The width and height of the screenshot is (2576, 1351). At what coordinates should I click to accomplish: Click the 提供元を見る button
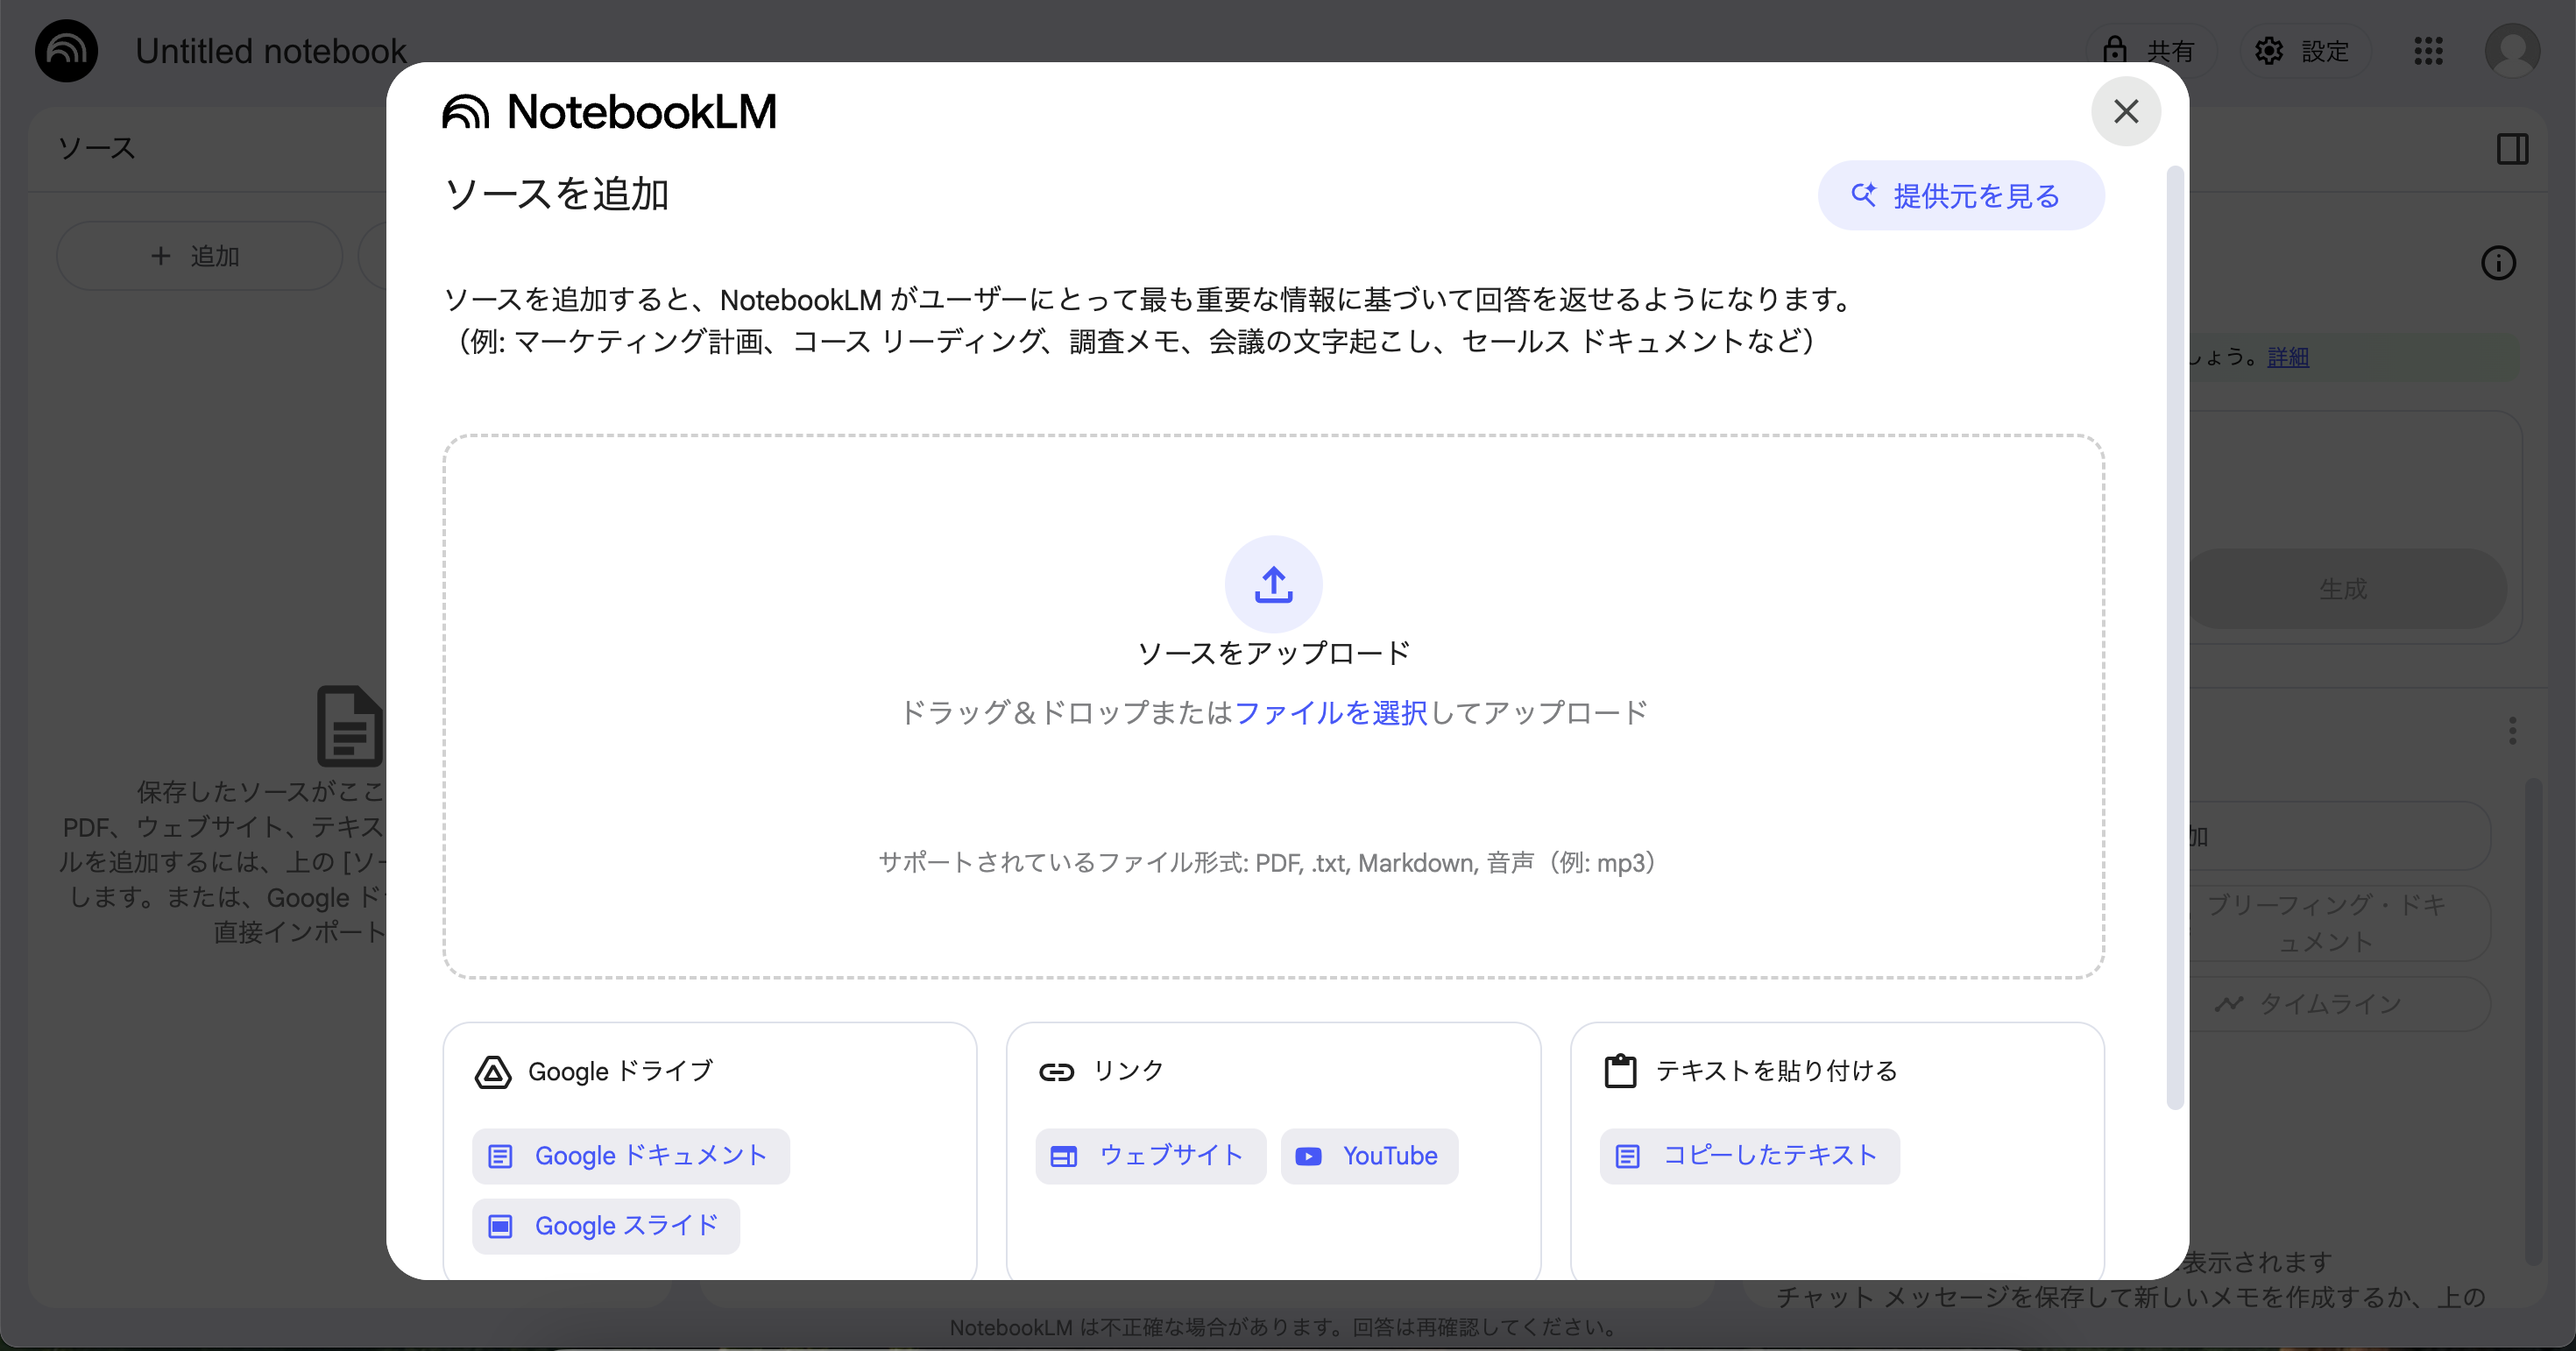[1960, 196]
